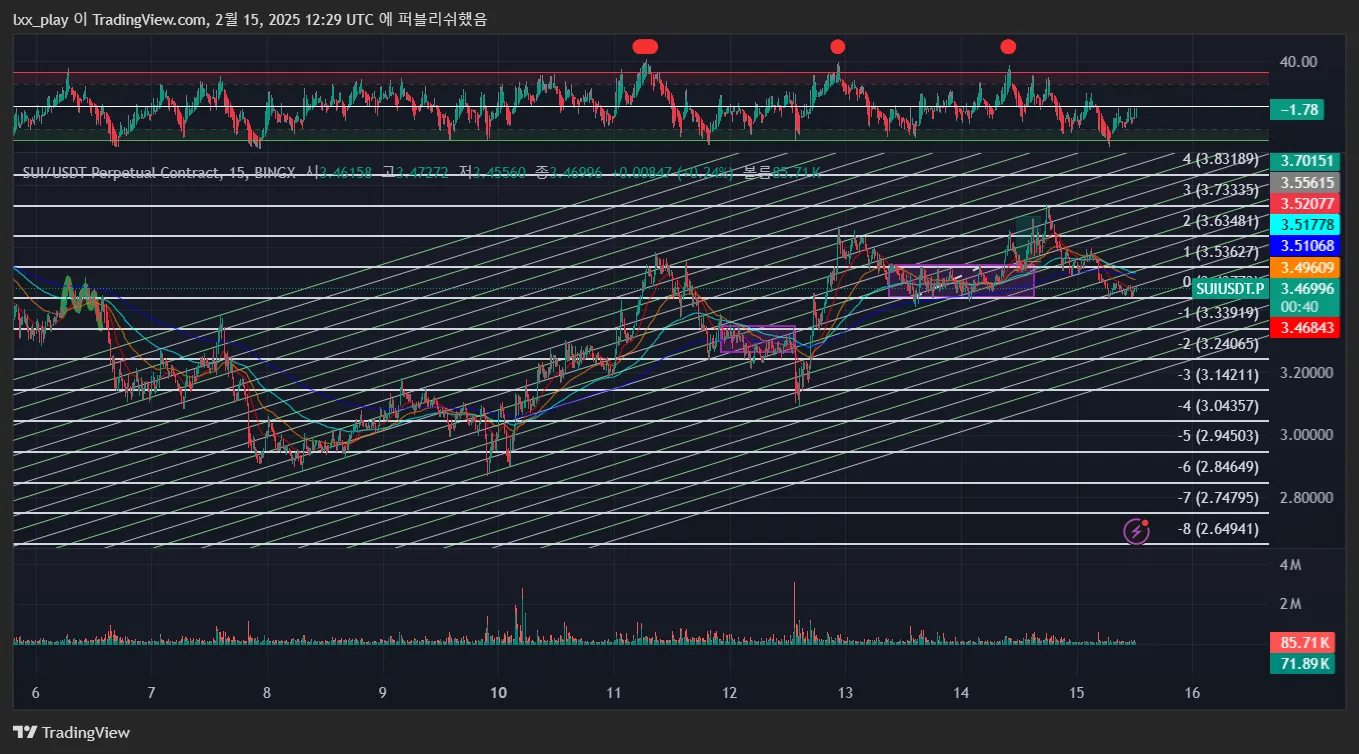
Task: Click Fib level label -6 (2.84649)
Action: [x=1218, y=467]
